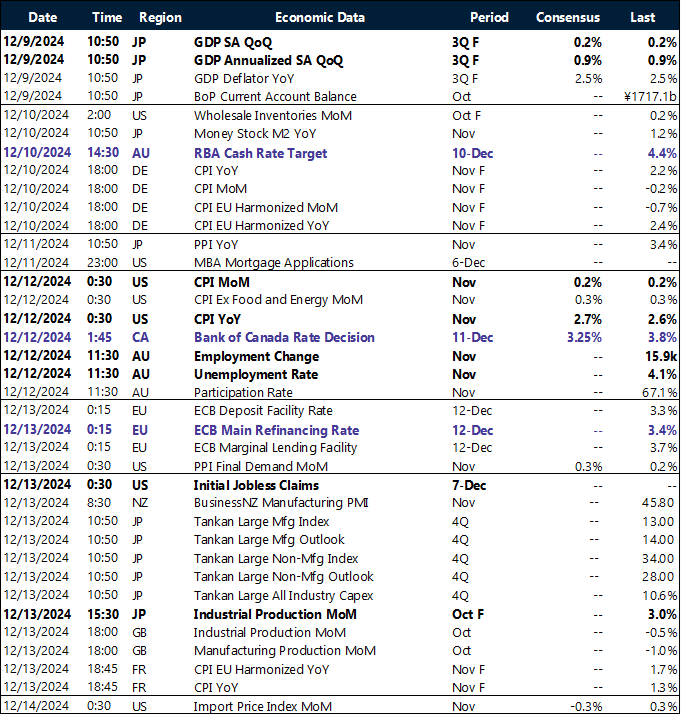The width and height of the screenshot is (681, 715).
Task: Click the 6-Dec period cell
Action: point(468,263)
